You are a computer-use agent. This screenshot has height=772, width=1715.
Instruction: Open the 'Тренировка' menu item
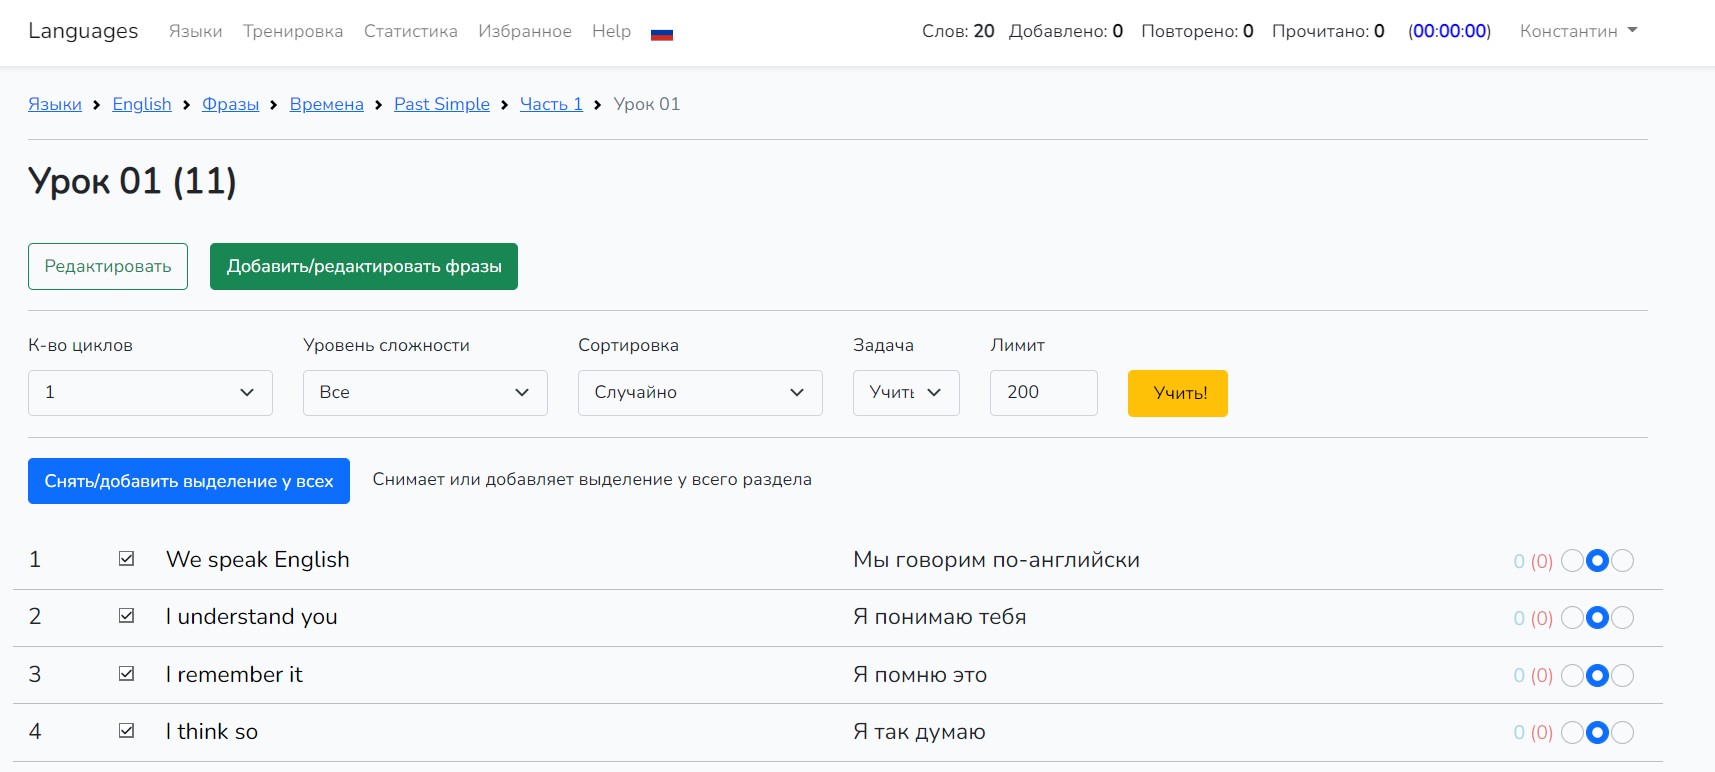click(293, 31)
